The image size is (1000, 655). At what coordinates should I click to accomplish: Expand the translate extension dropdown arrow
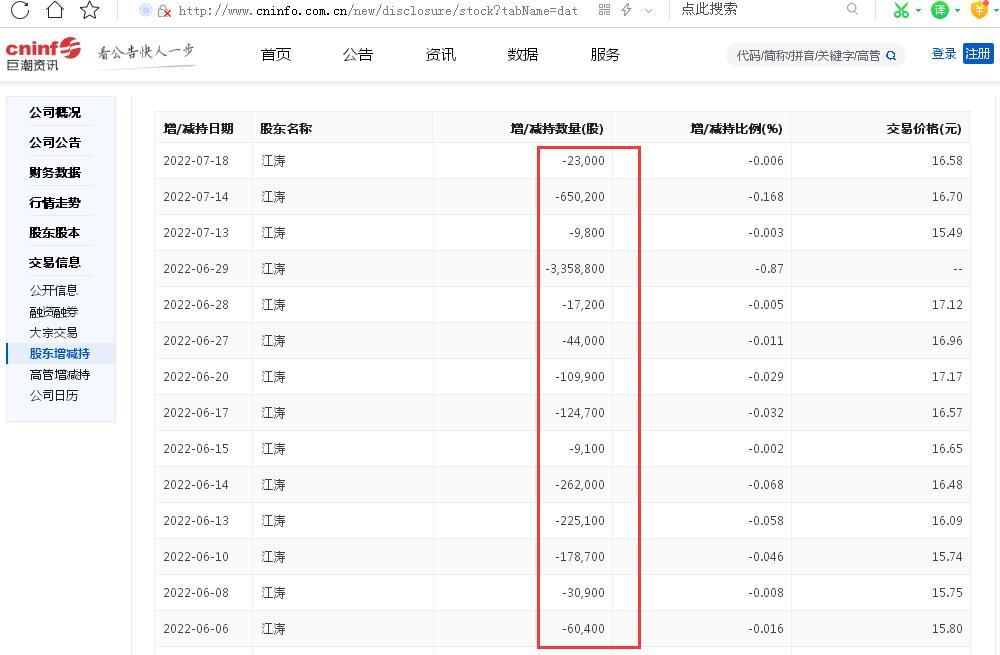(x=957, y=10)
